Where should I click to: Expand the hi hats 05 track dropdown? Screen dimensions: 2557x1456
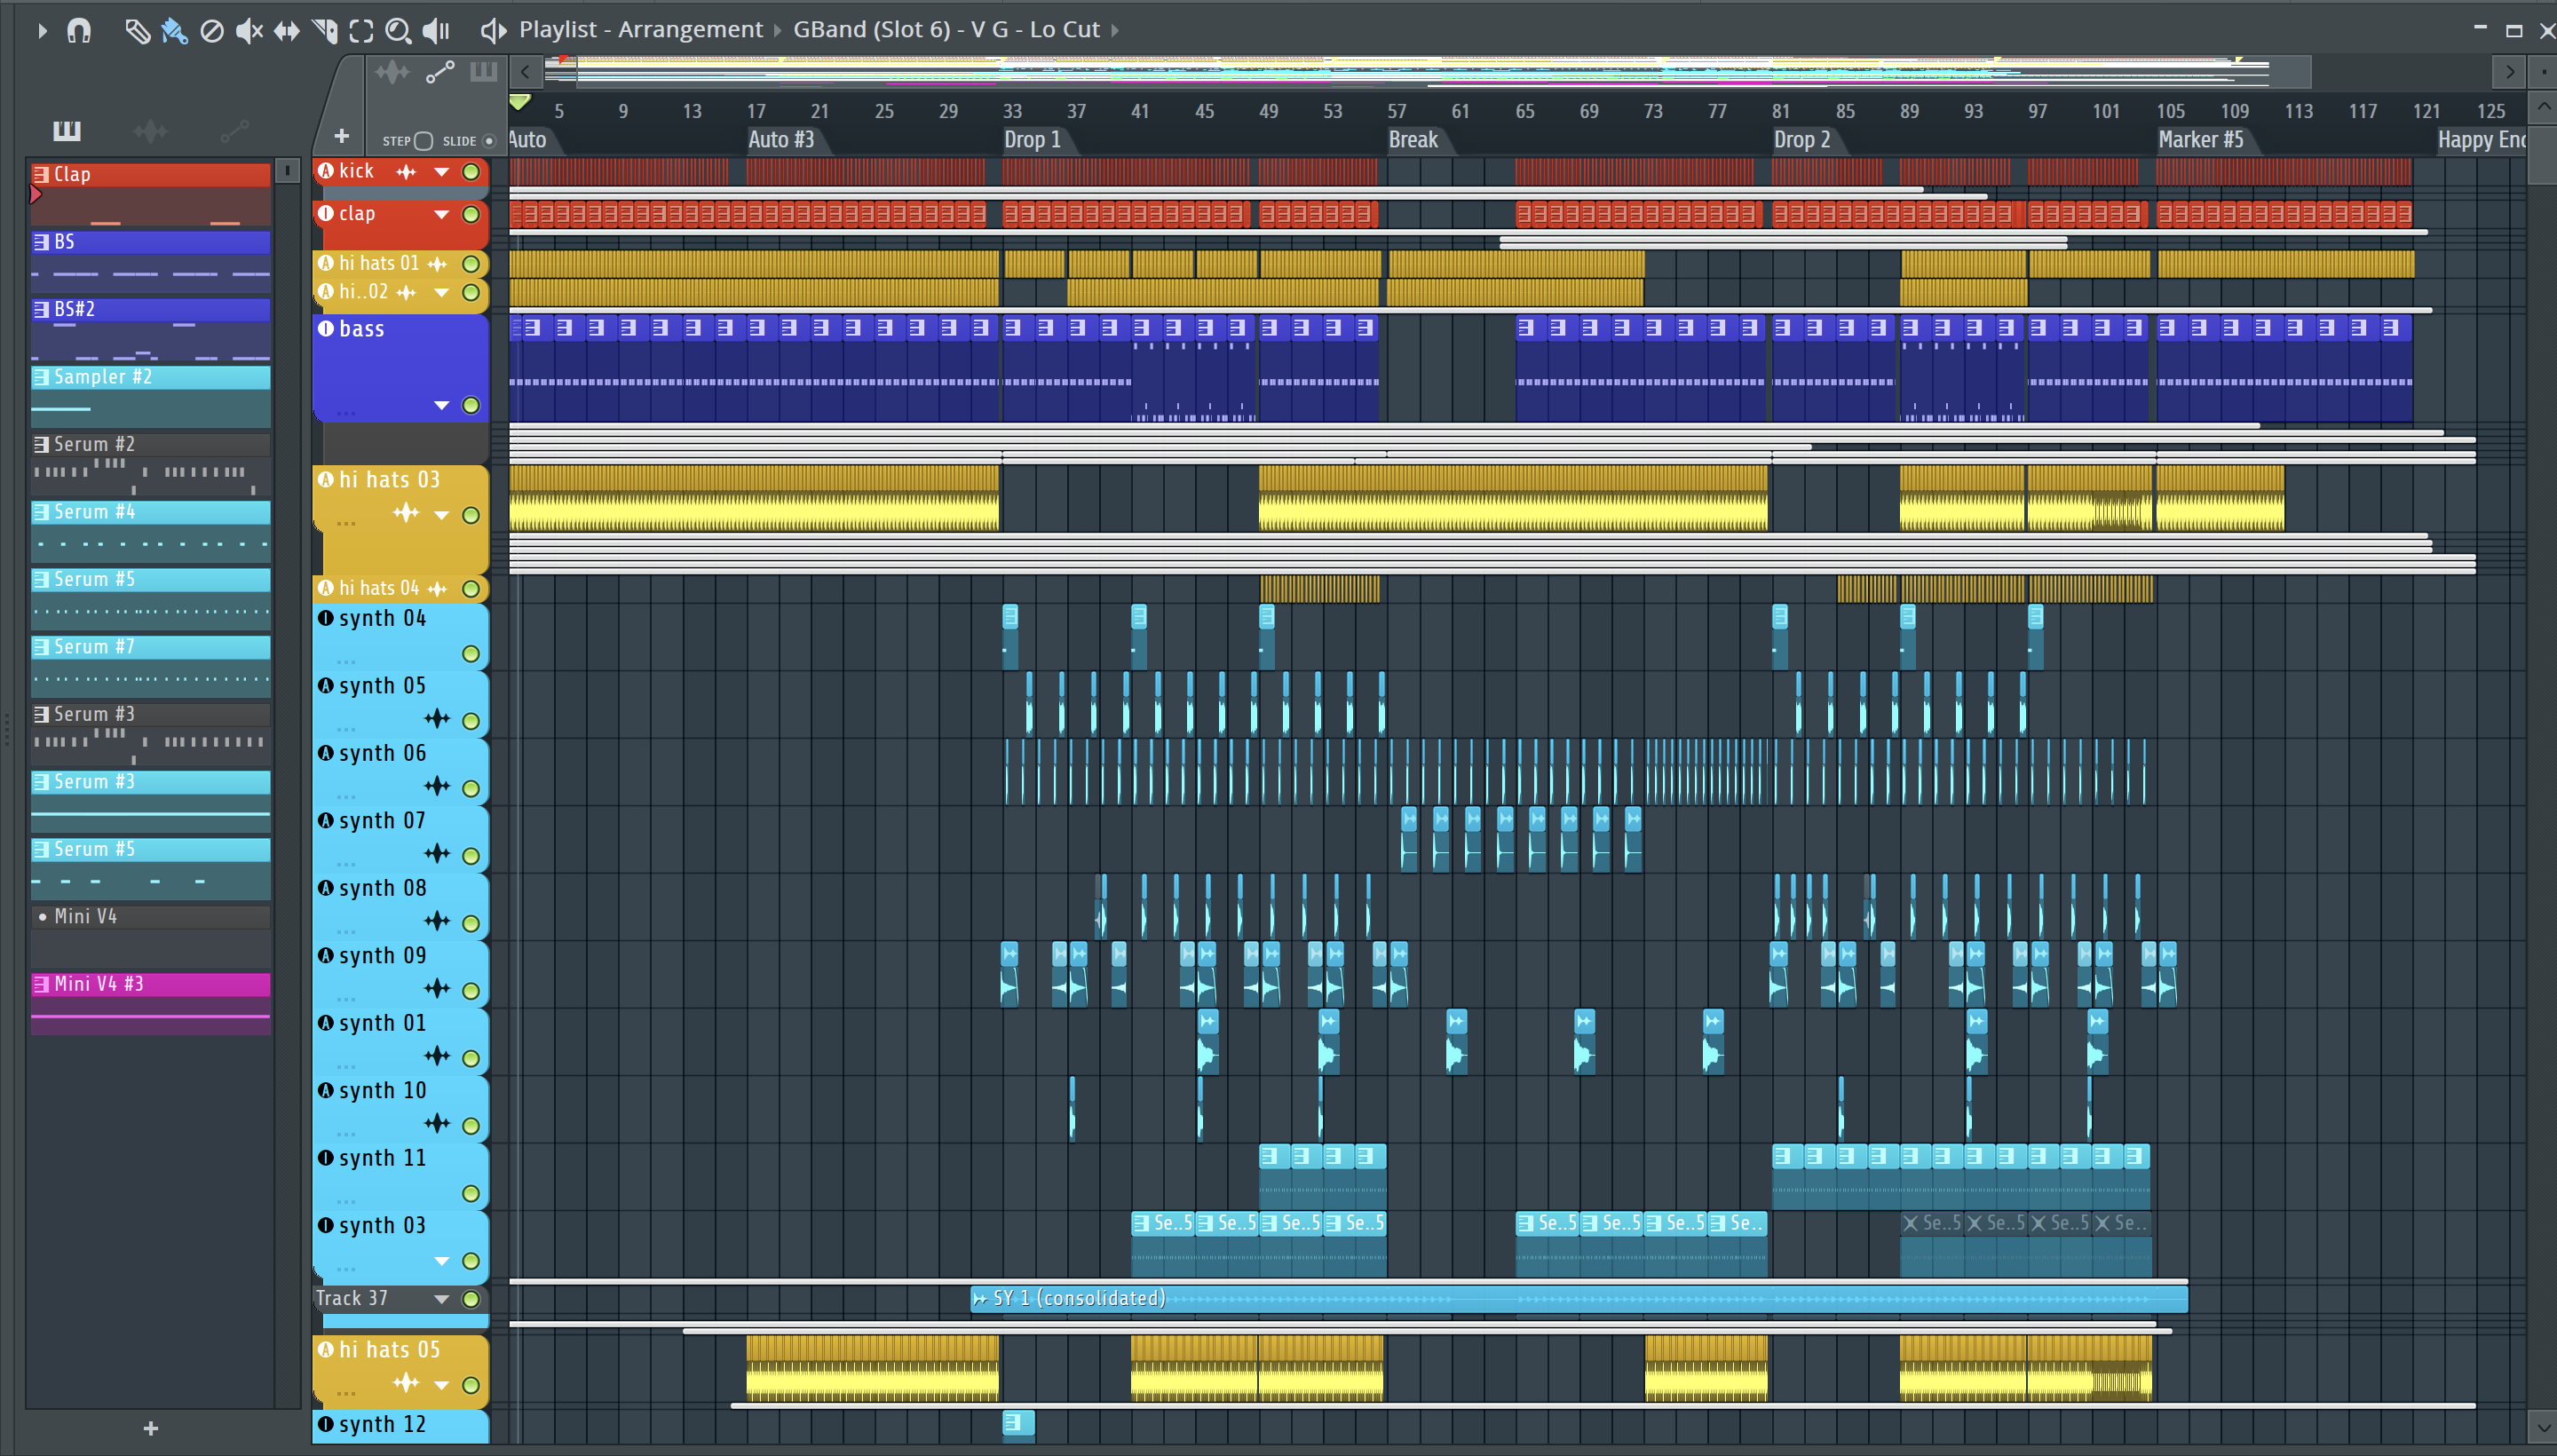coord(441,1385)
